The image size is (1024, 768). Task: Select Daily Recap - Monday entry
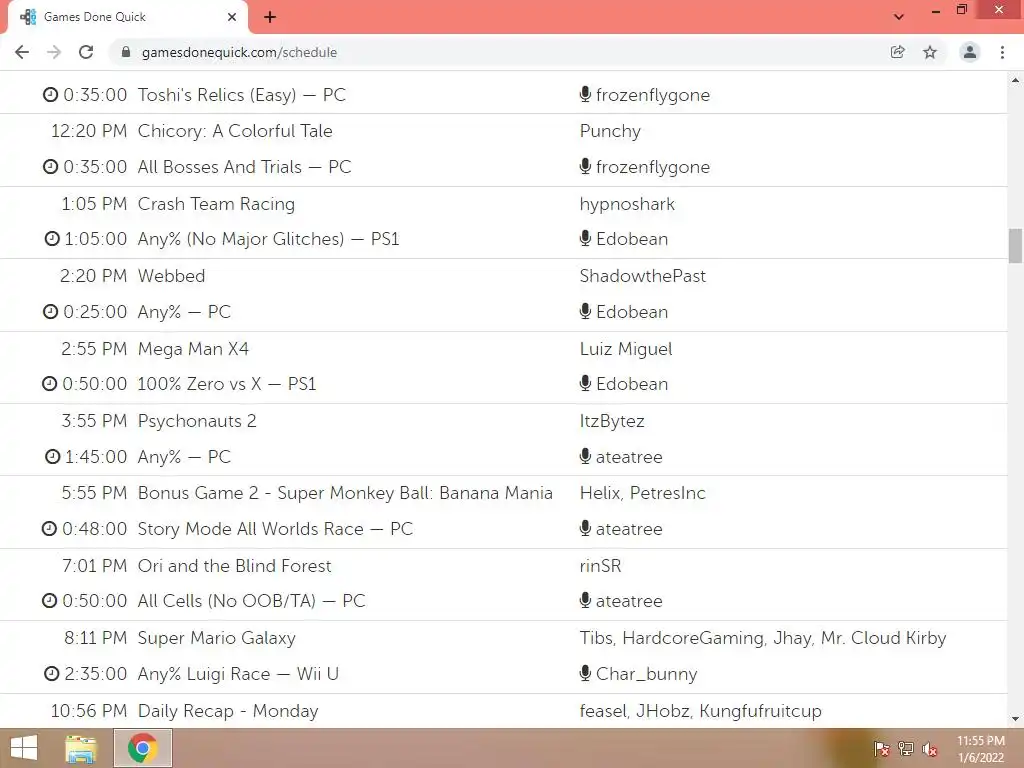(228, 711)
